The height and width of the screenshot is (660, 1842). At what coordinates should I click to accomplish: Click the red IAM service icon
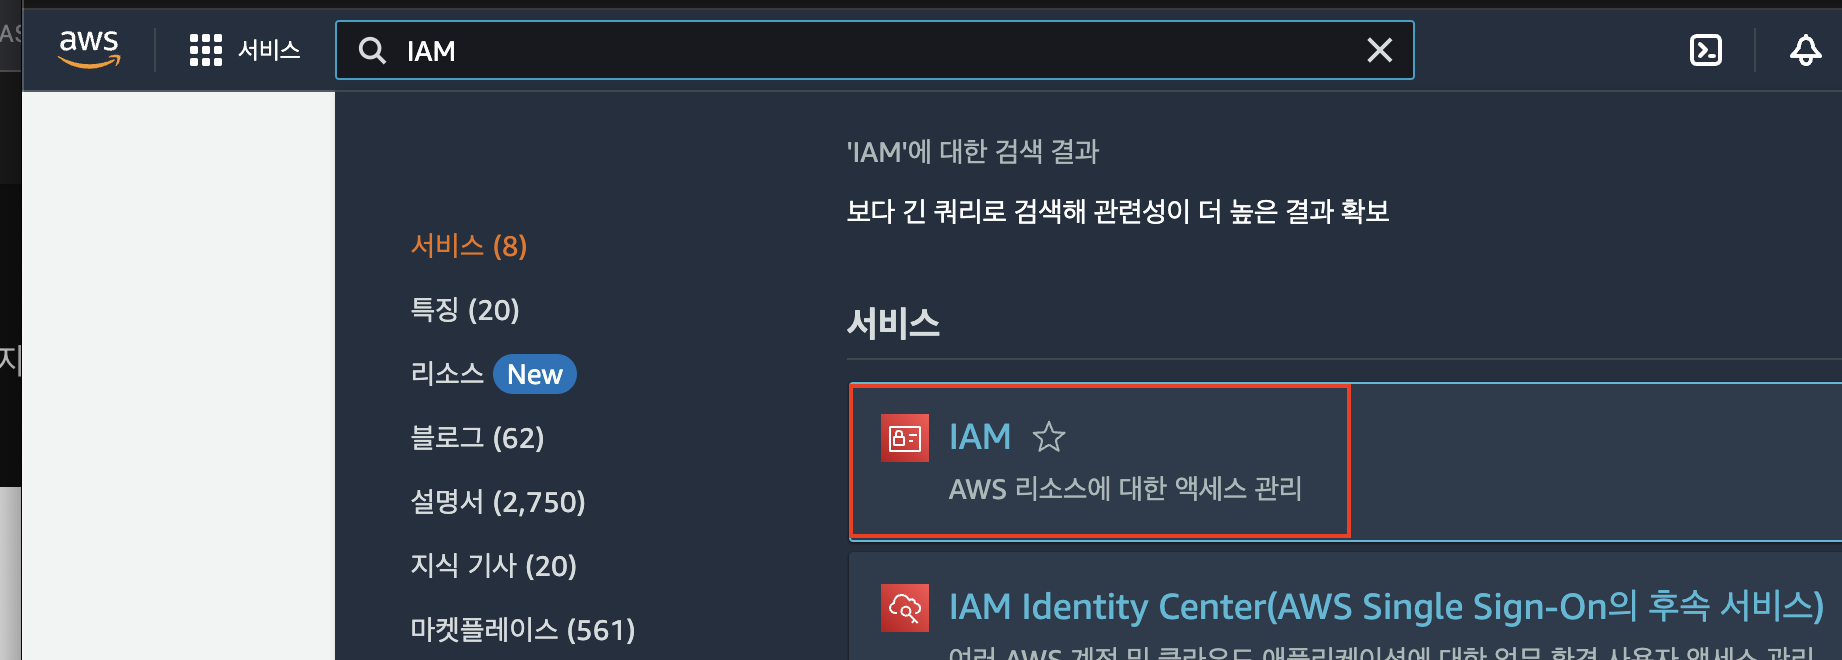pos(905,438)
